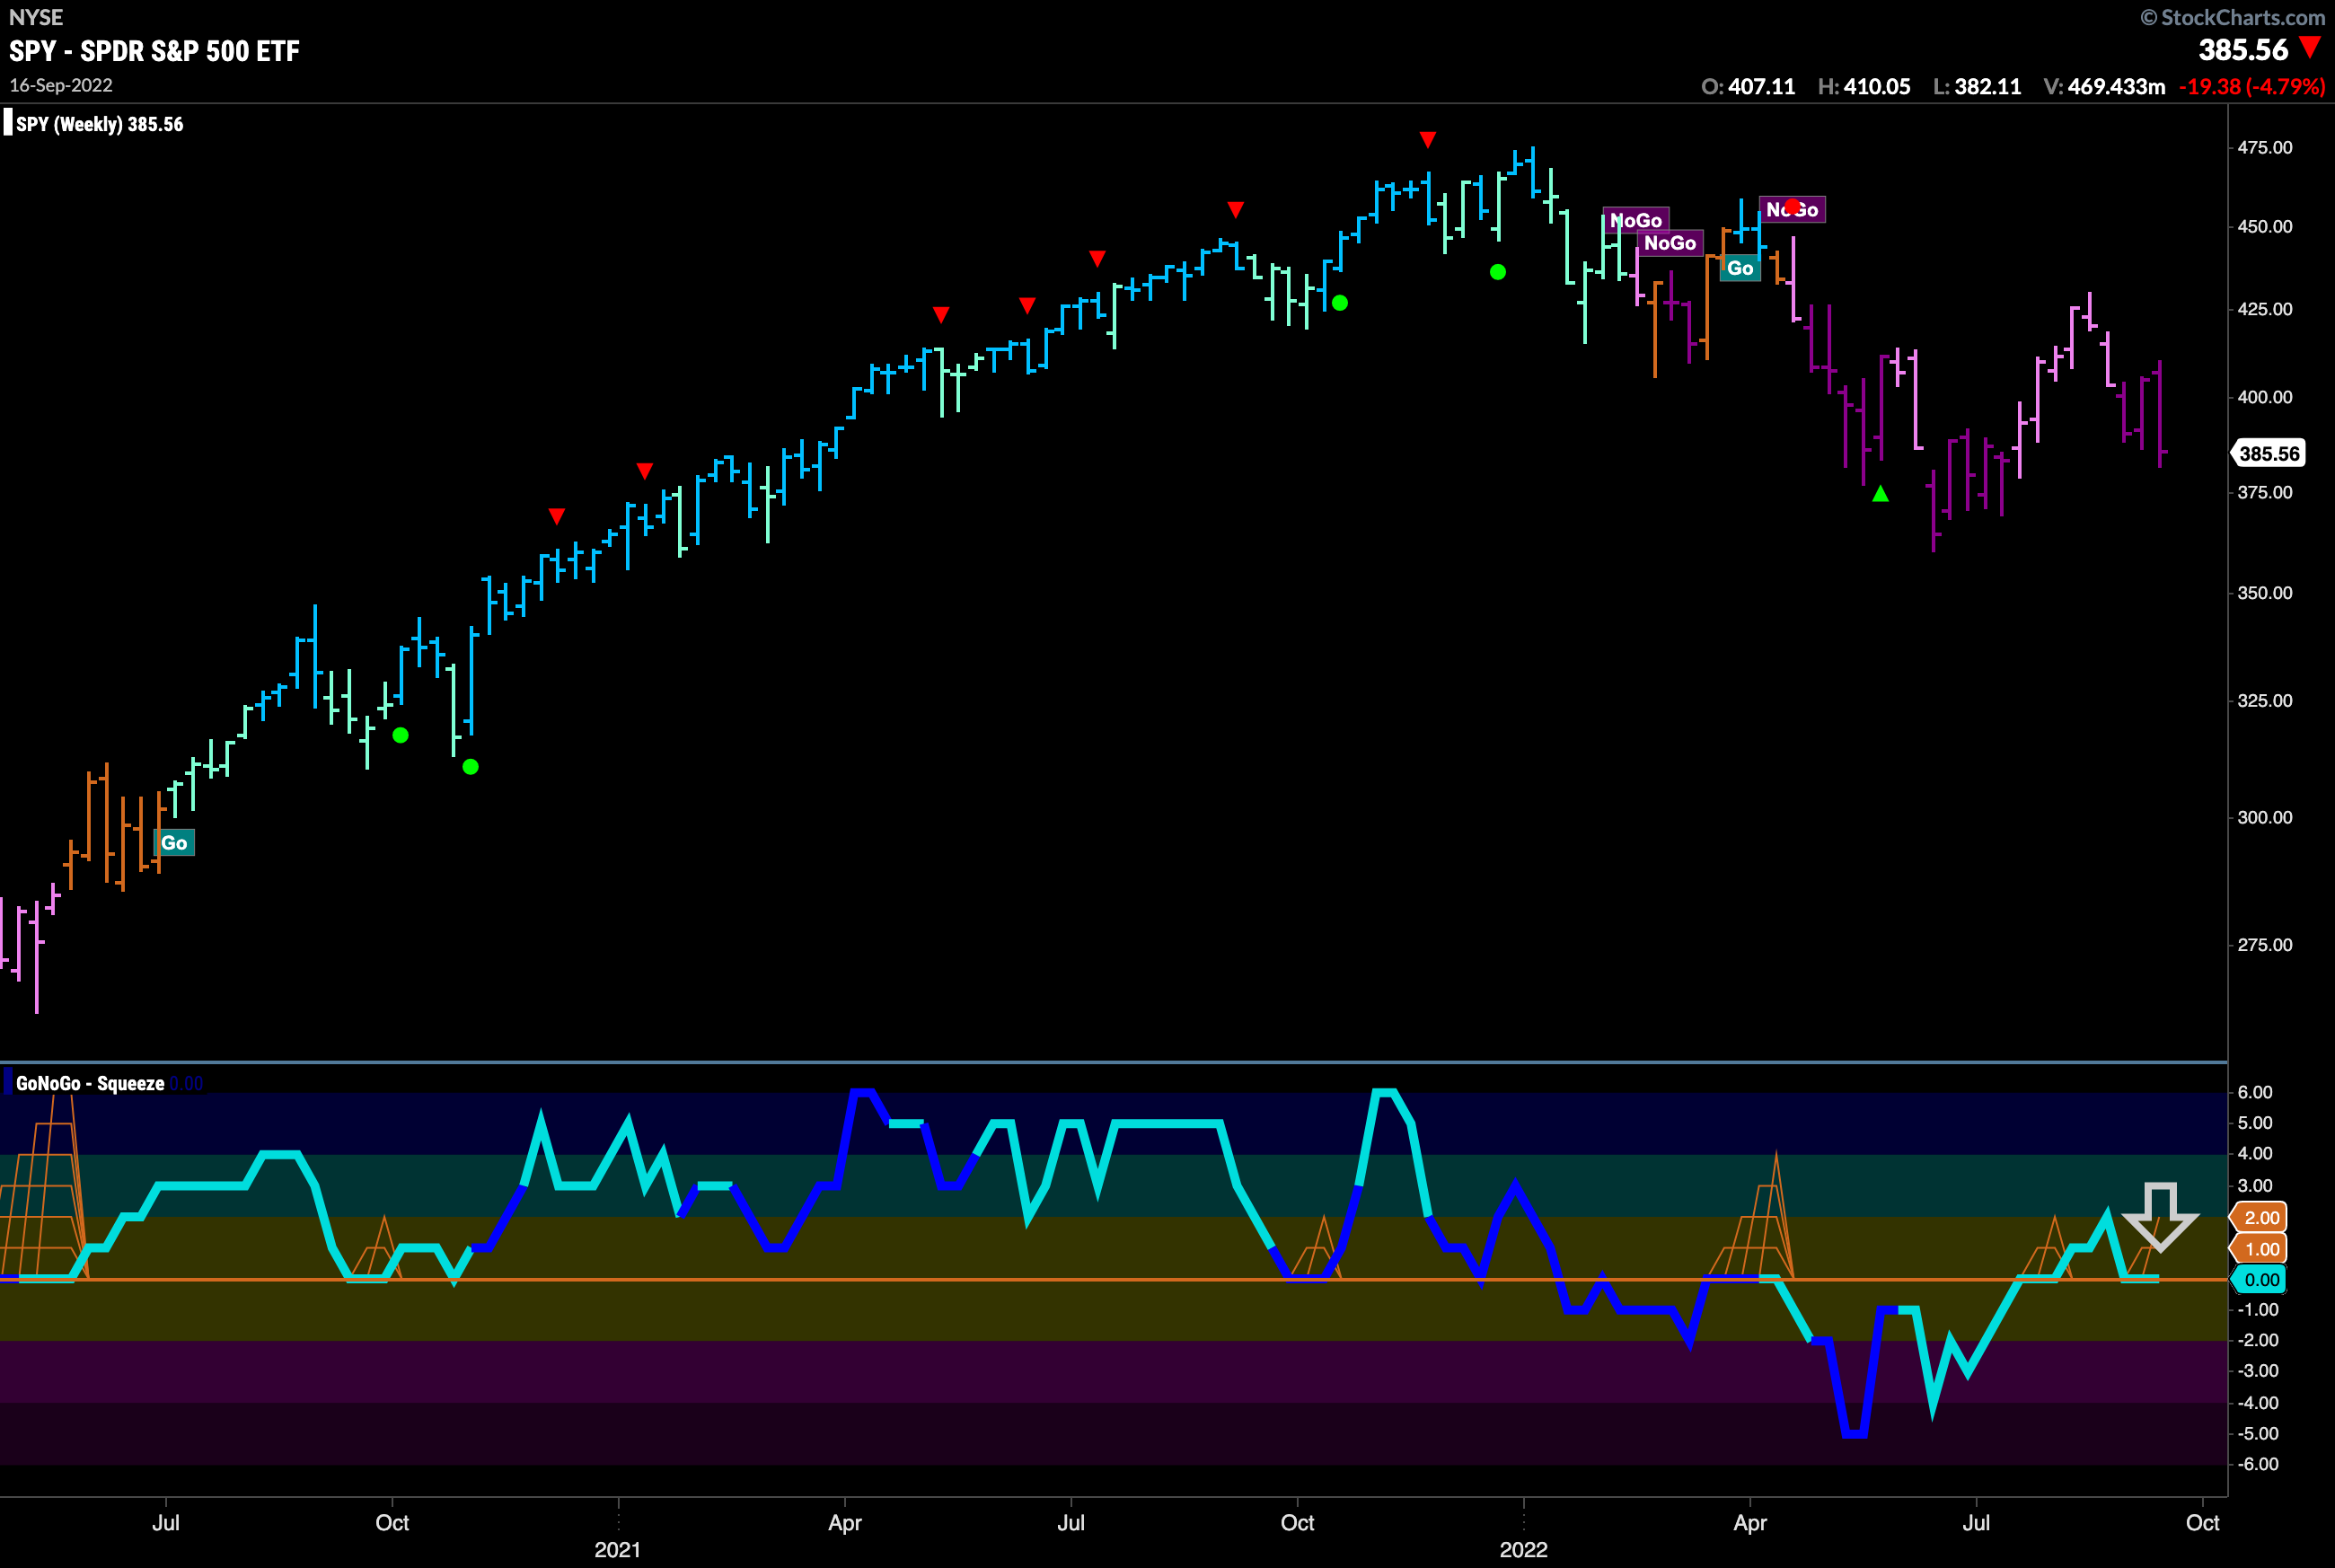Image resolution: width=2335 pixels, height=1568 pixels.
Task: Click the 2021 year label on time axis
Action: [x=618, y=1549]
